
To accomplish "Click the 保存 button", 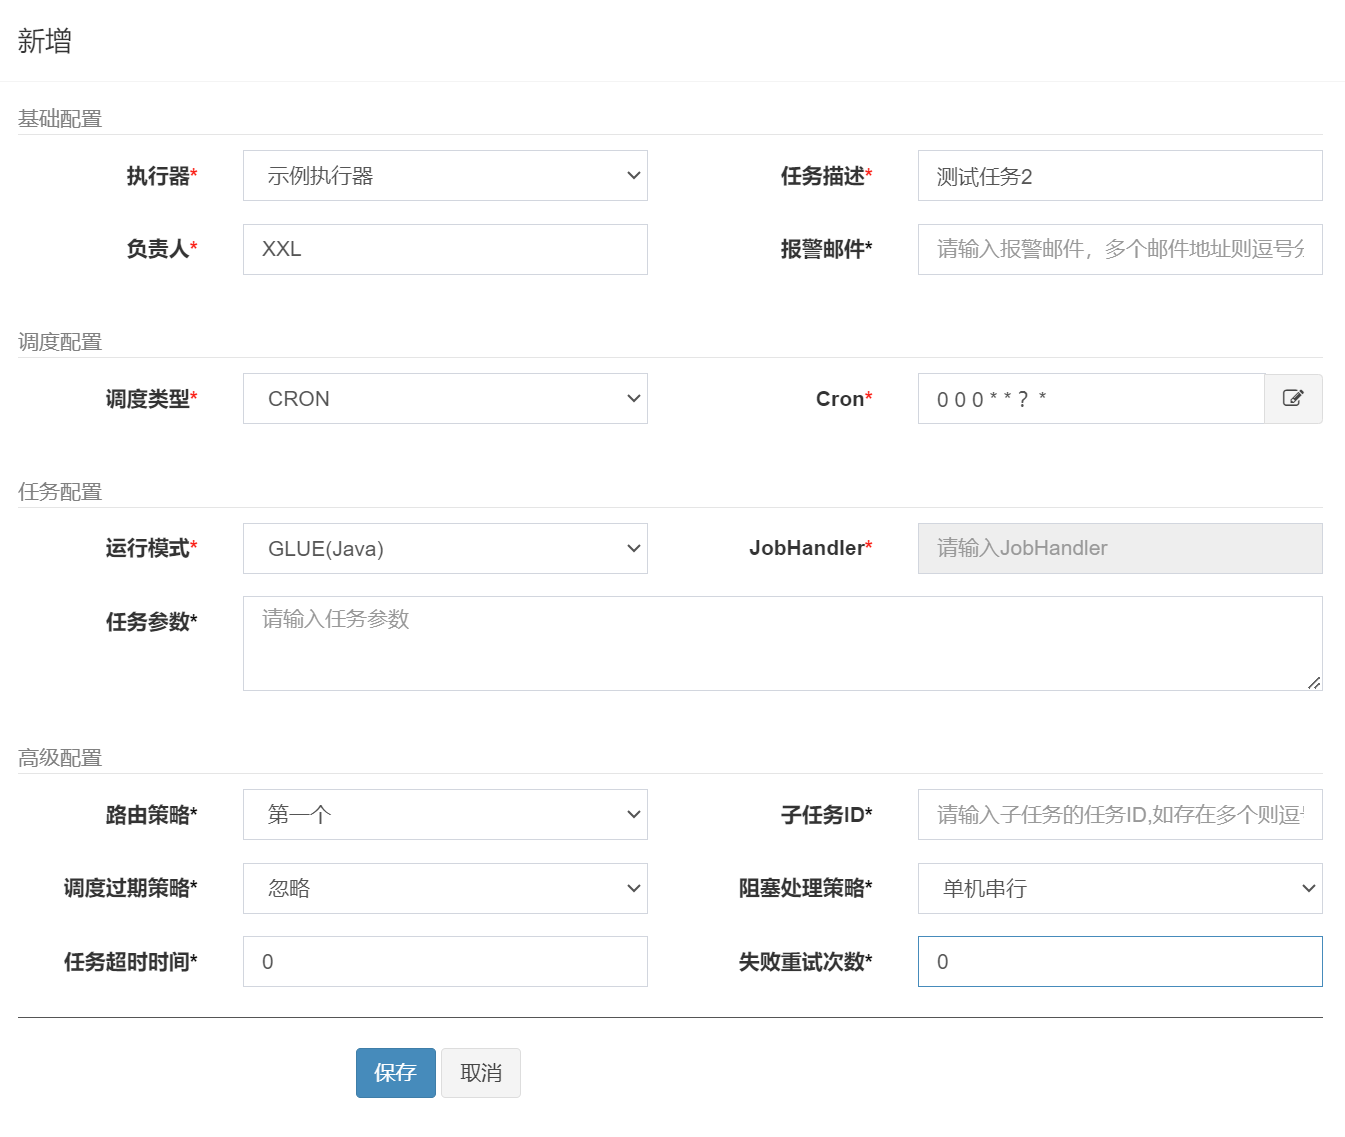I will [x=395, y=1073].
